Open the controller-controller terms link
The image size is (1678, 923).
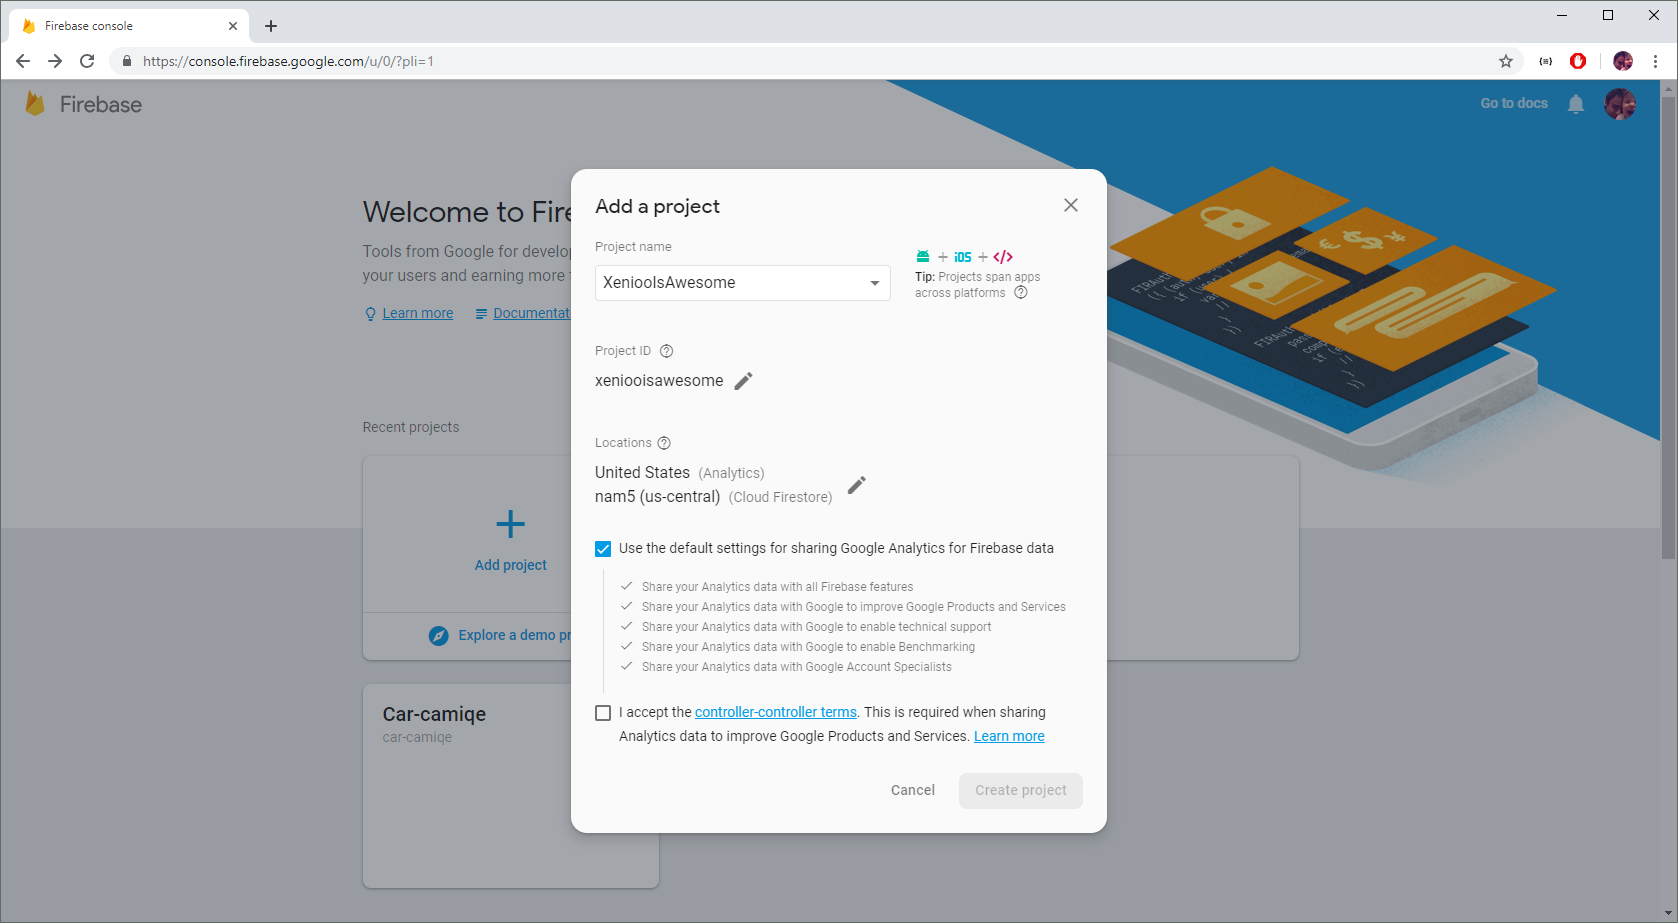pyautogui.click(x=776, y=712)
